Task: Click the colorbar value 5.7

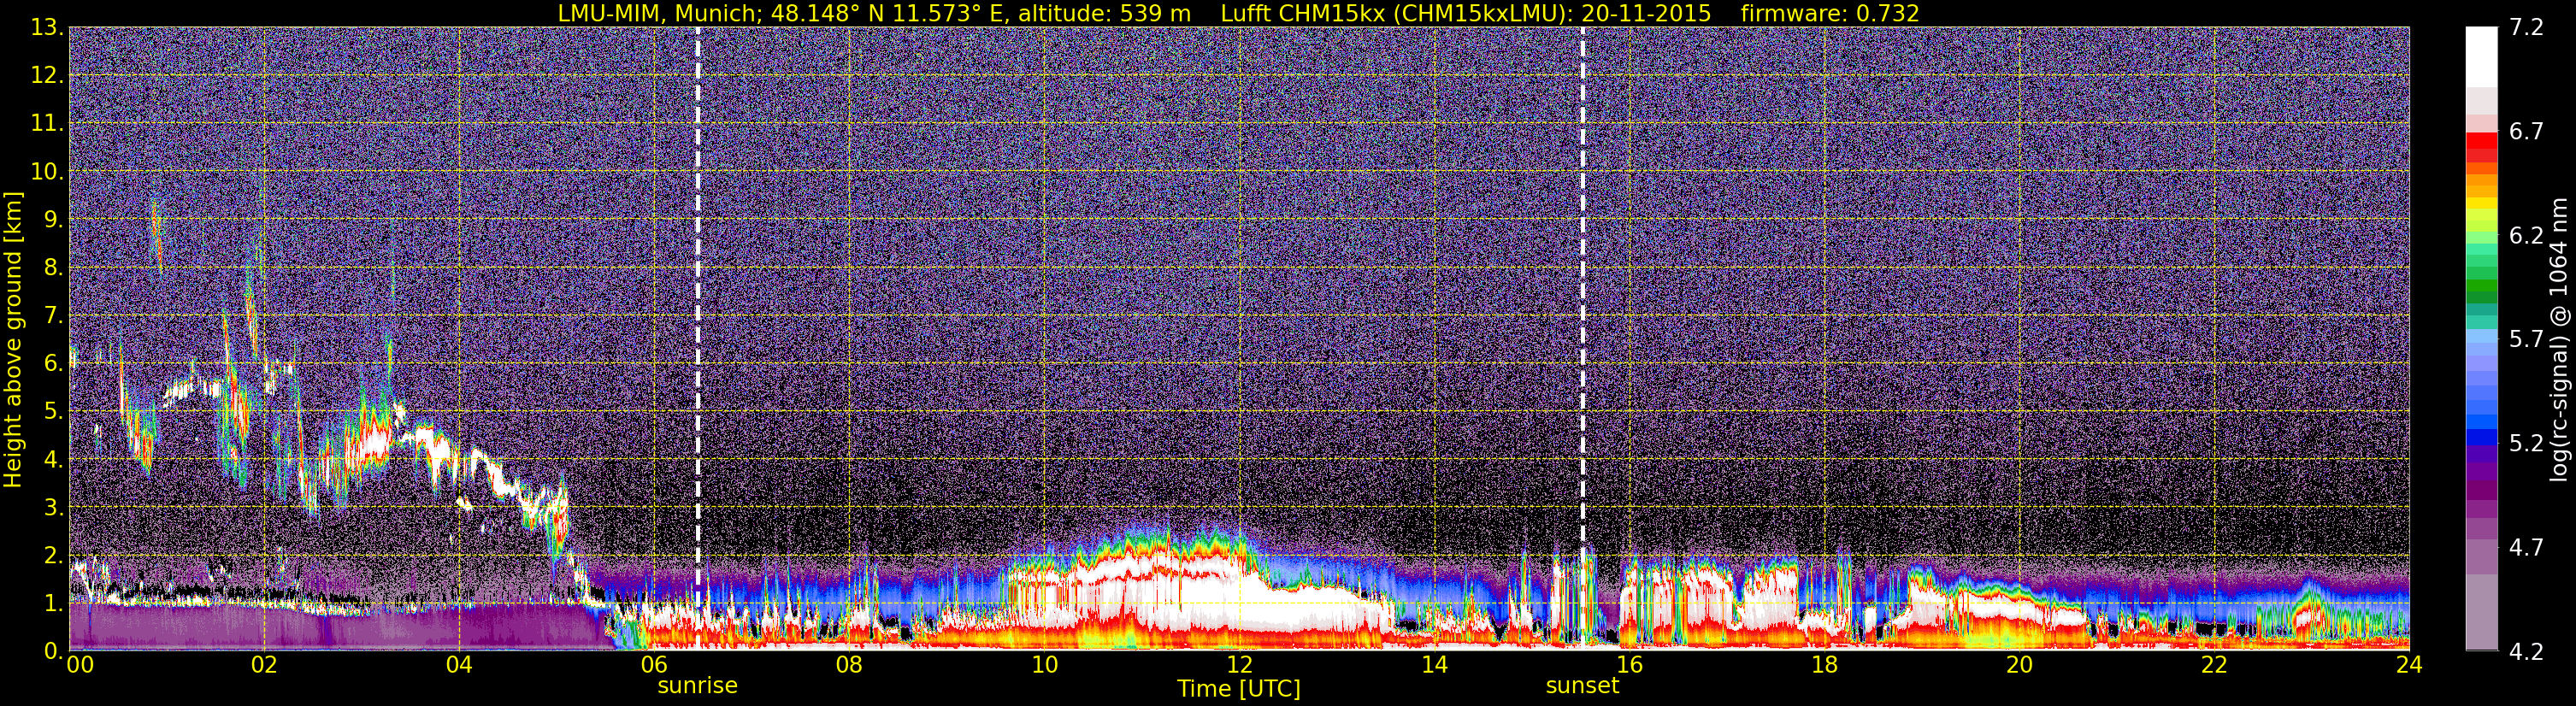Action: point(2526,339)
